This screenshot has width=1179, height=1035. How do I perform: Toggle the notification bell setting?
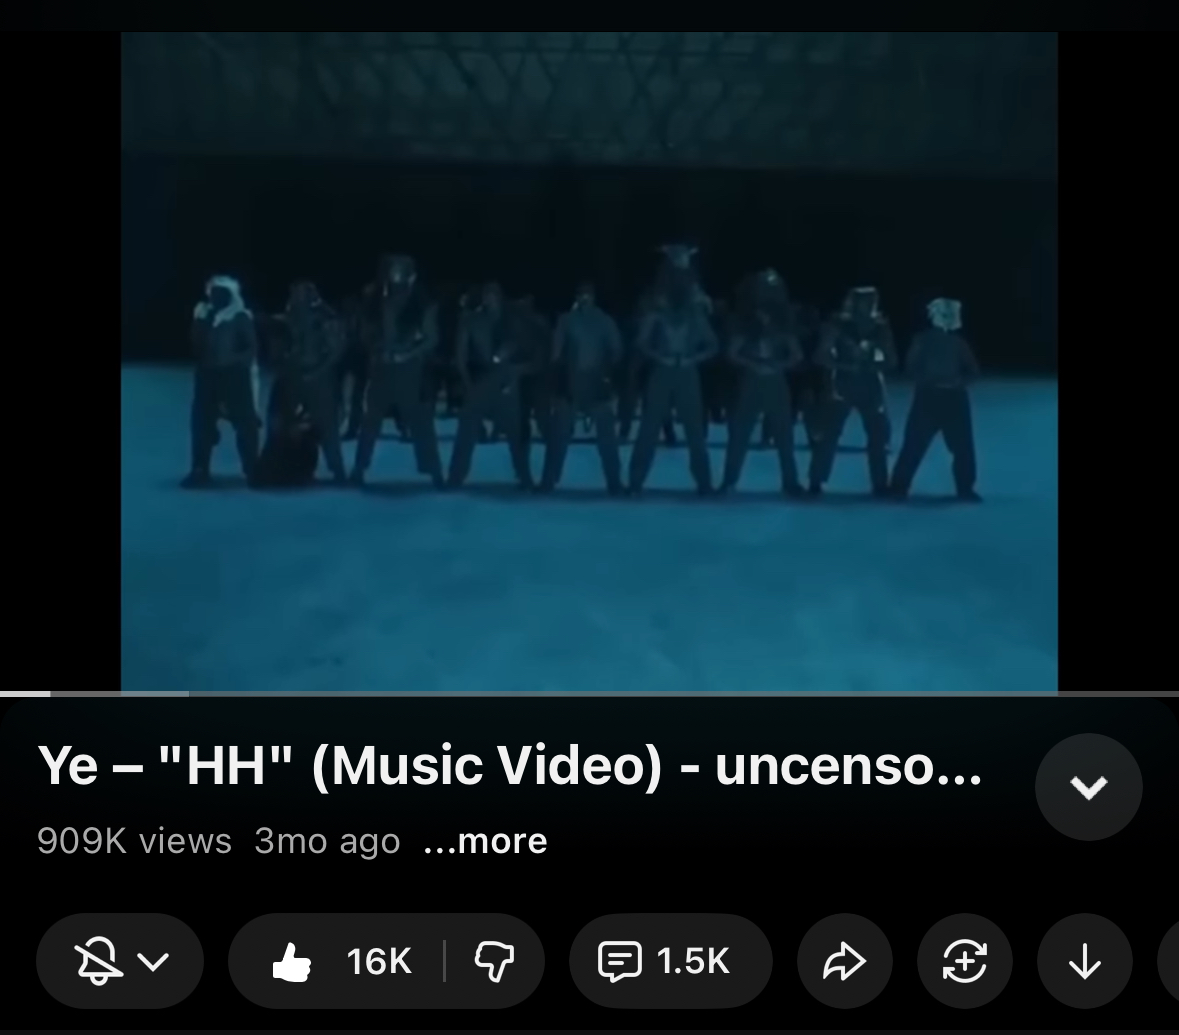[x=99, y=961]
